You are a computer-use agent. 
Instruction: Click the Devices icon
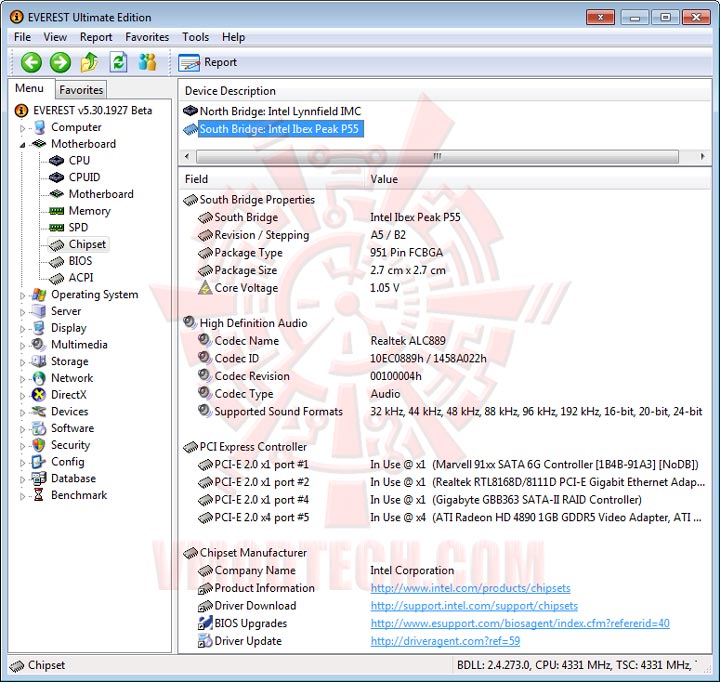[x=39, y=411]
